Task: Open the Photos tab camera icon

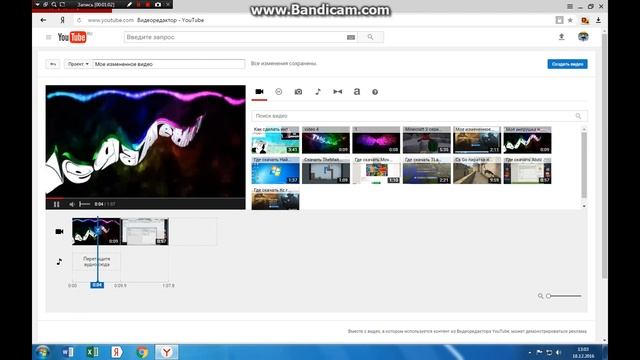Action: (298, 92)
